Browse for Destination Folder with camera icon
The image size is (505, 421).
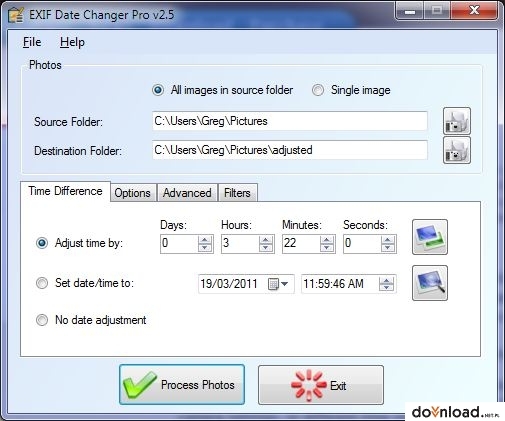[x=457, y=150]
